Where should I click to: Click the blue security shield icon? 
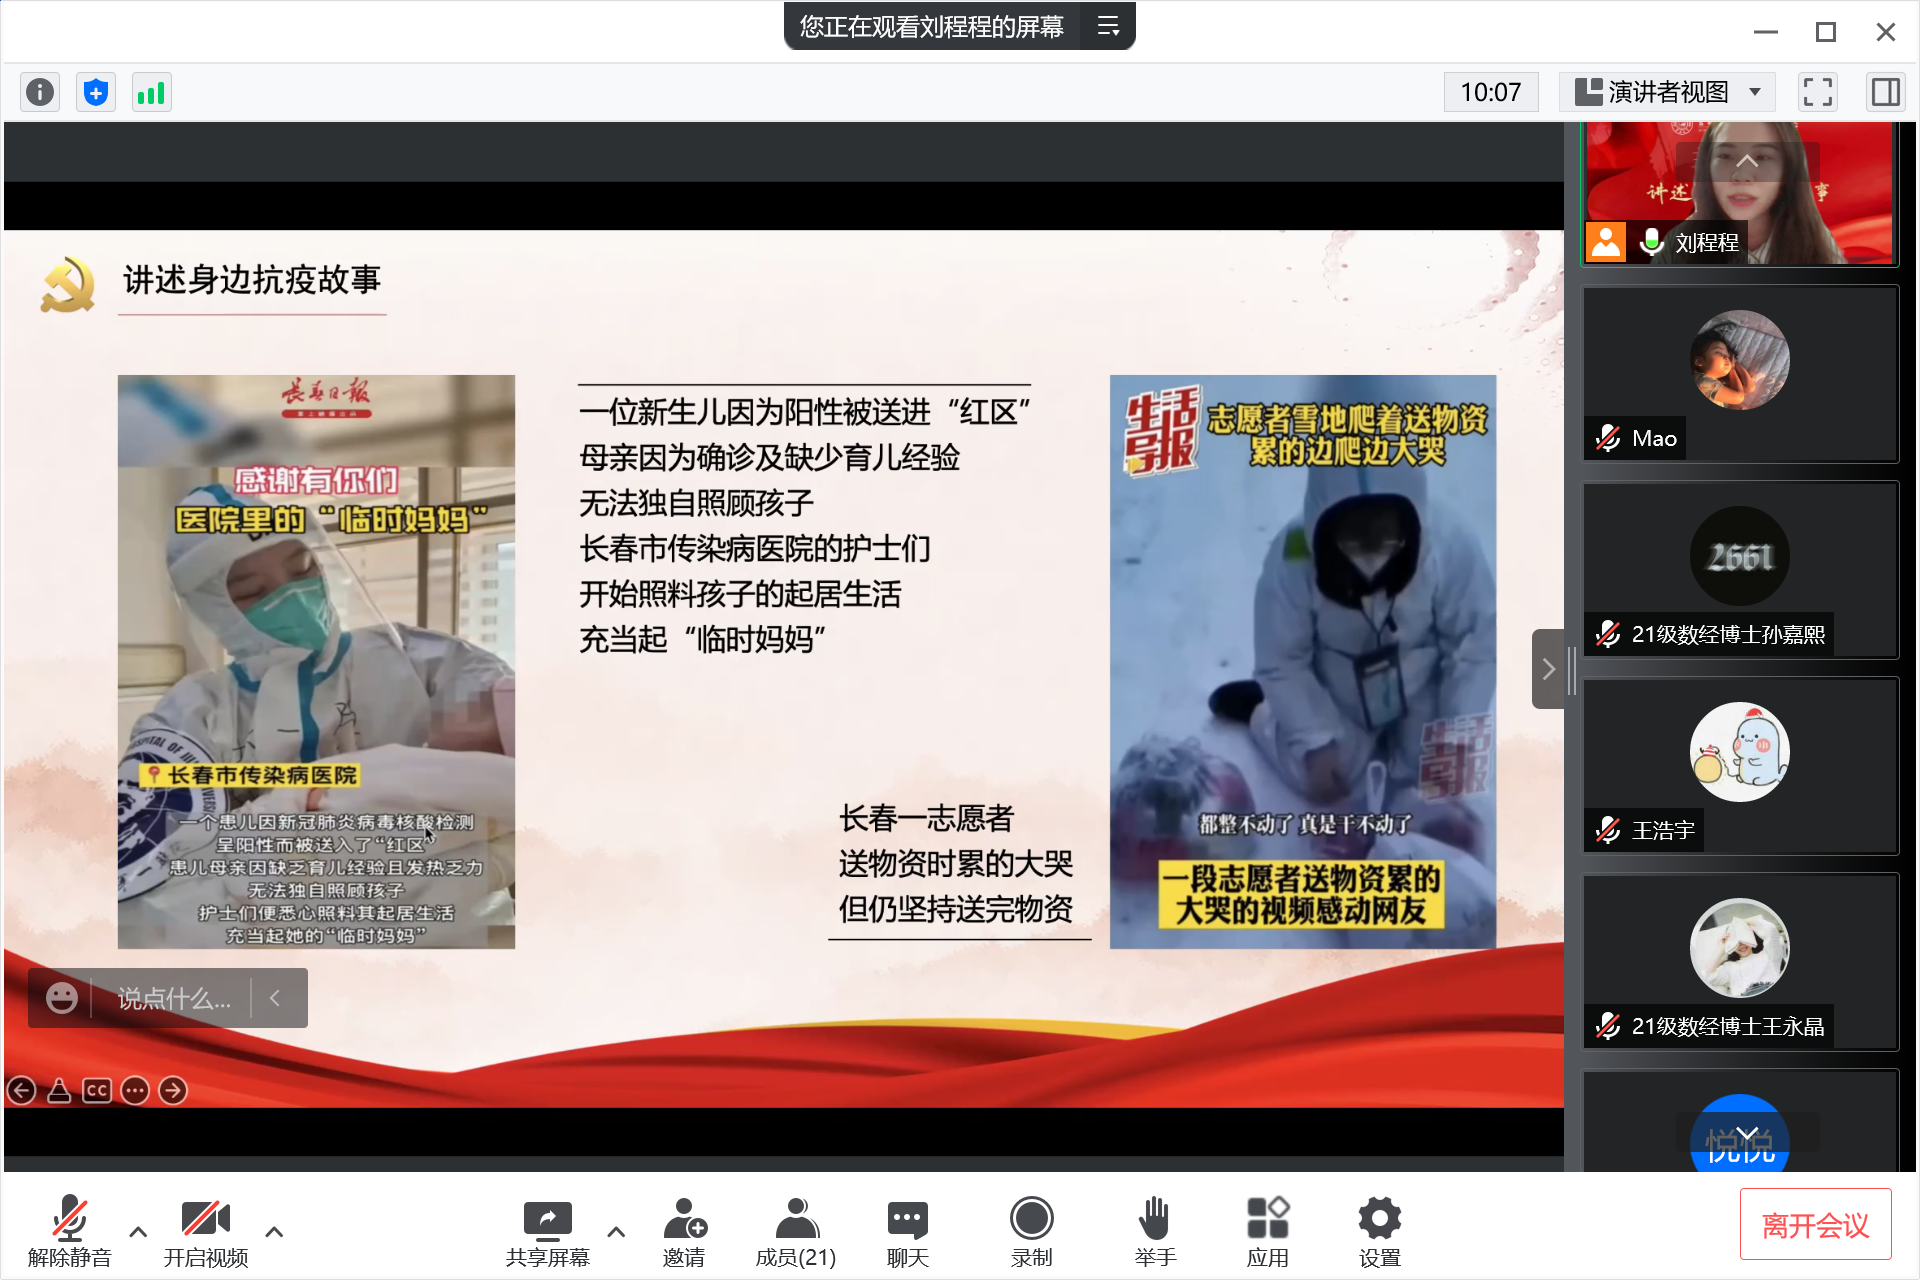click(x=96, y=92)
